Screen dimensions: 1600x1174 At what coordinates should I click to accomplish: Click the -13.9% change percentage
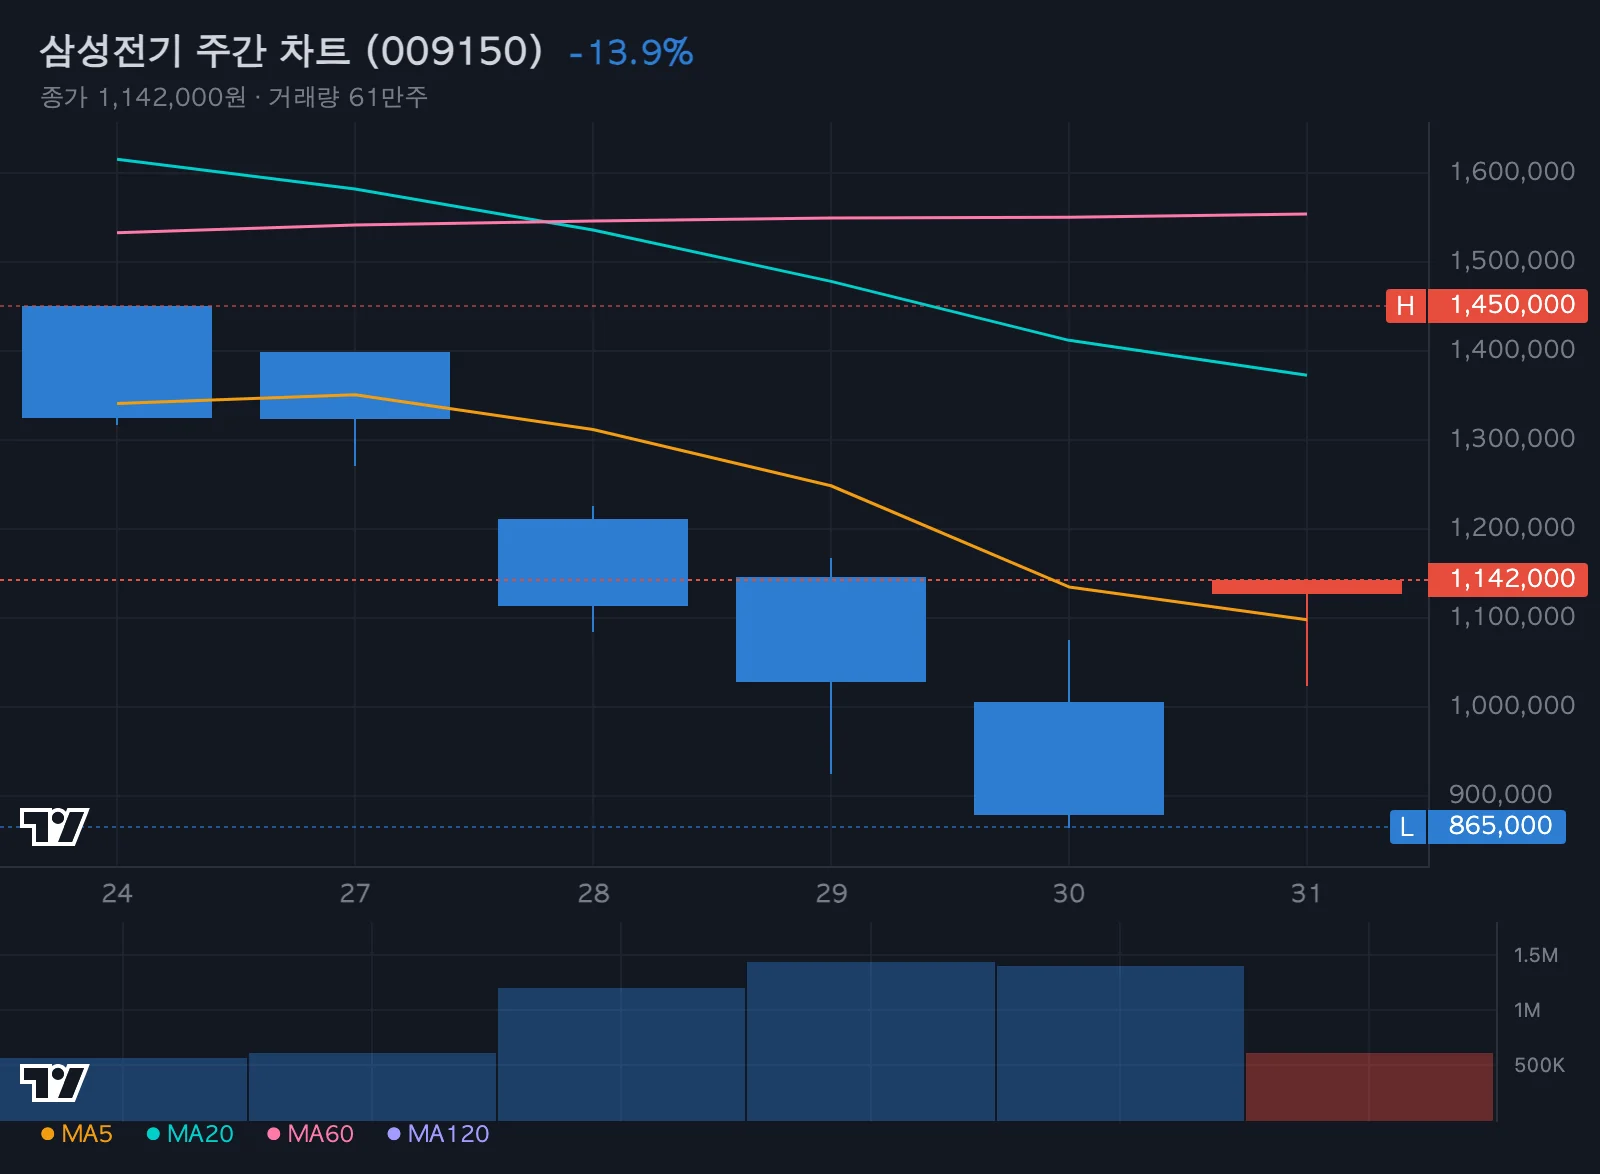pyautogui.click(x=631, y=53)
